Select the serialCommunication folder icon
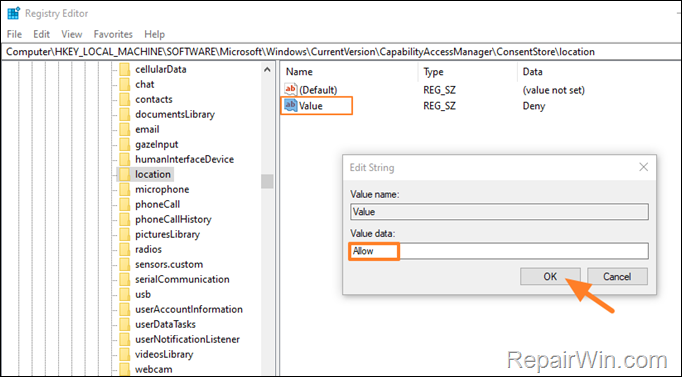682x377 pixels. click(125, 280)
